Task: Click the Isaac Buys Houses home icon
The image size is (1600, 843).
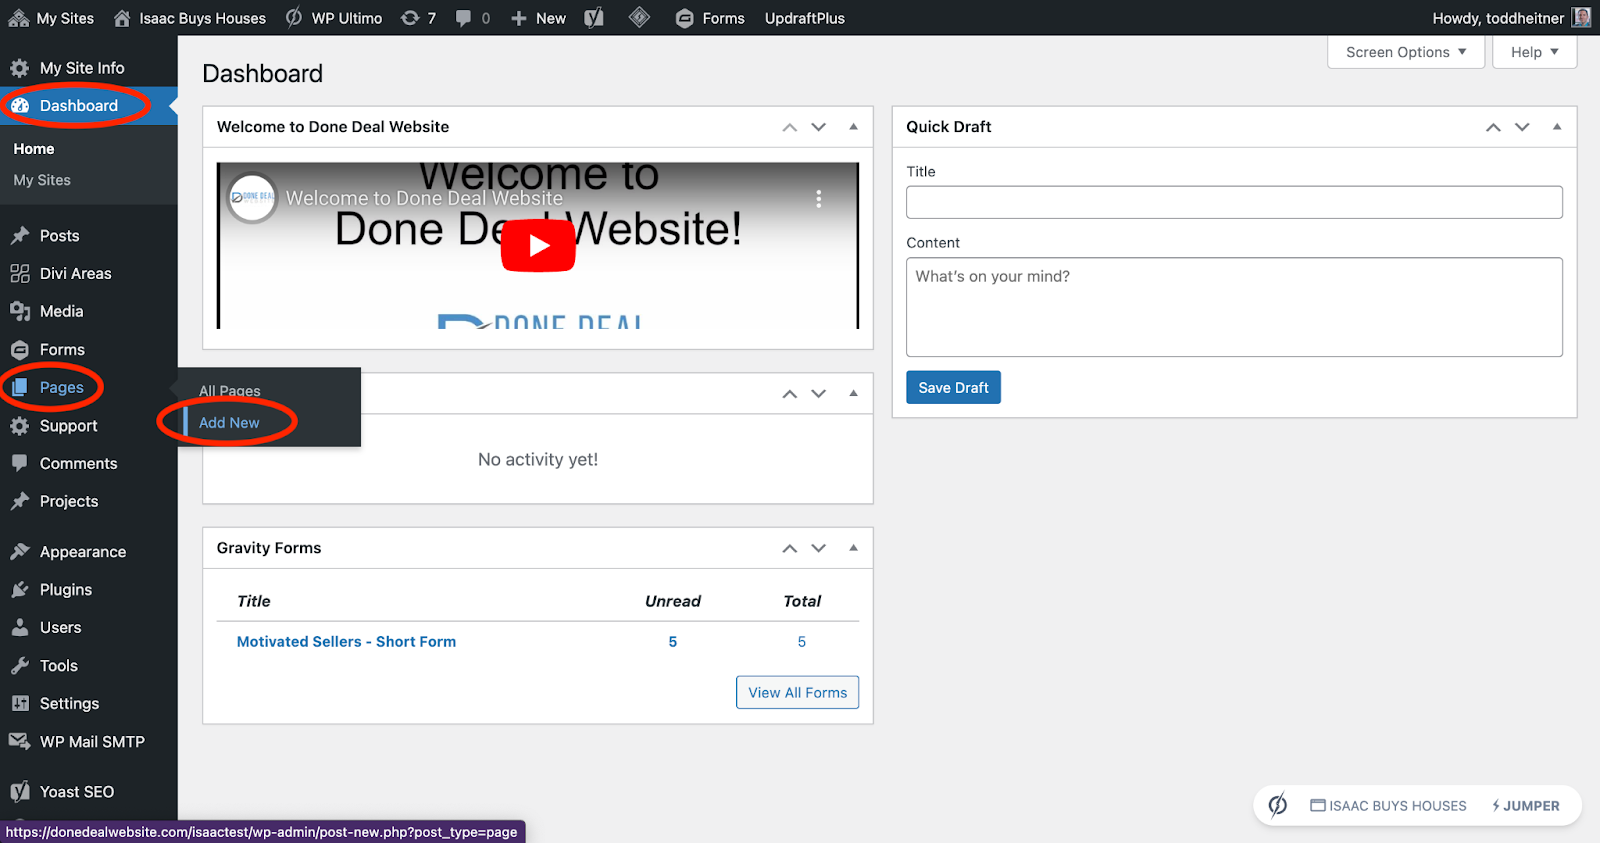Action: [x=122, y=18]
